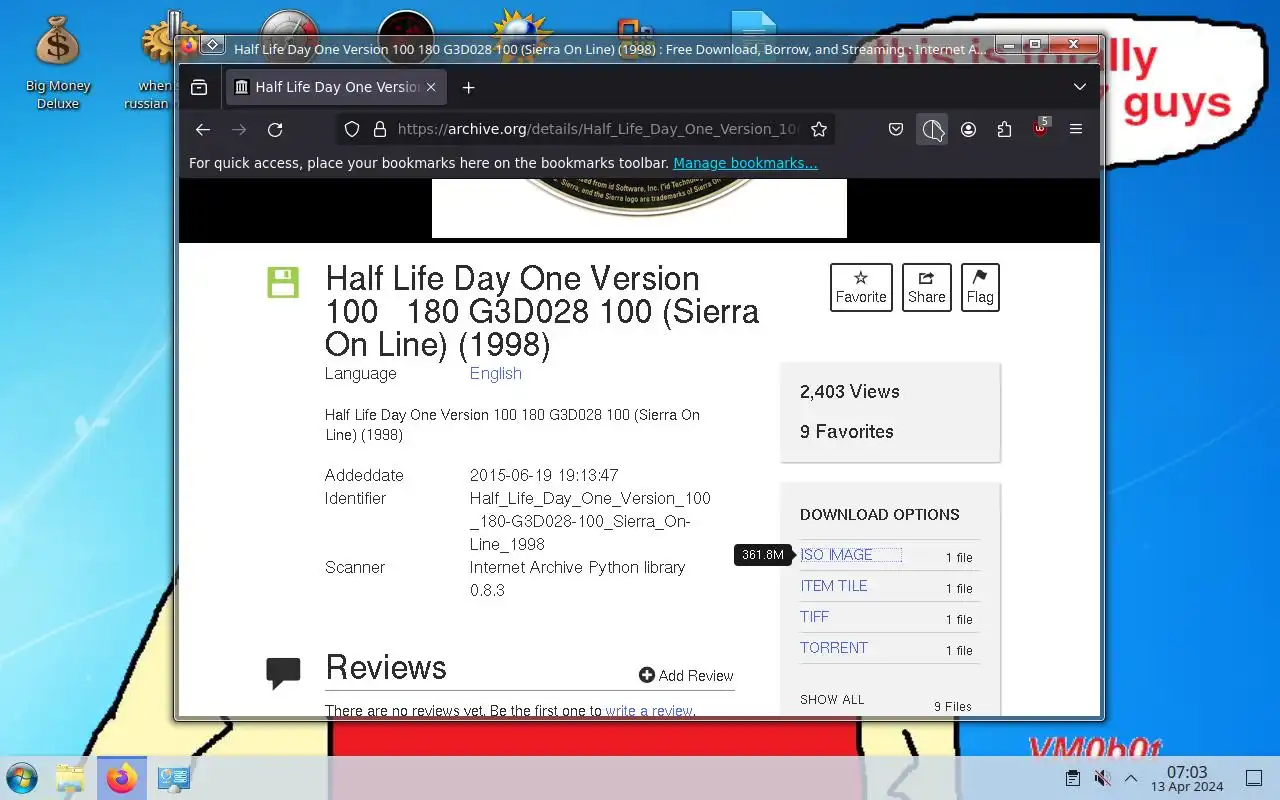Click the Favorite button

[861, 287]
